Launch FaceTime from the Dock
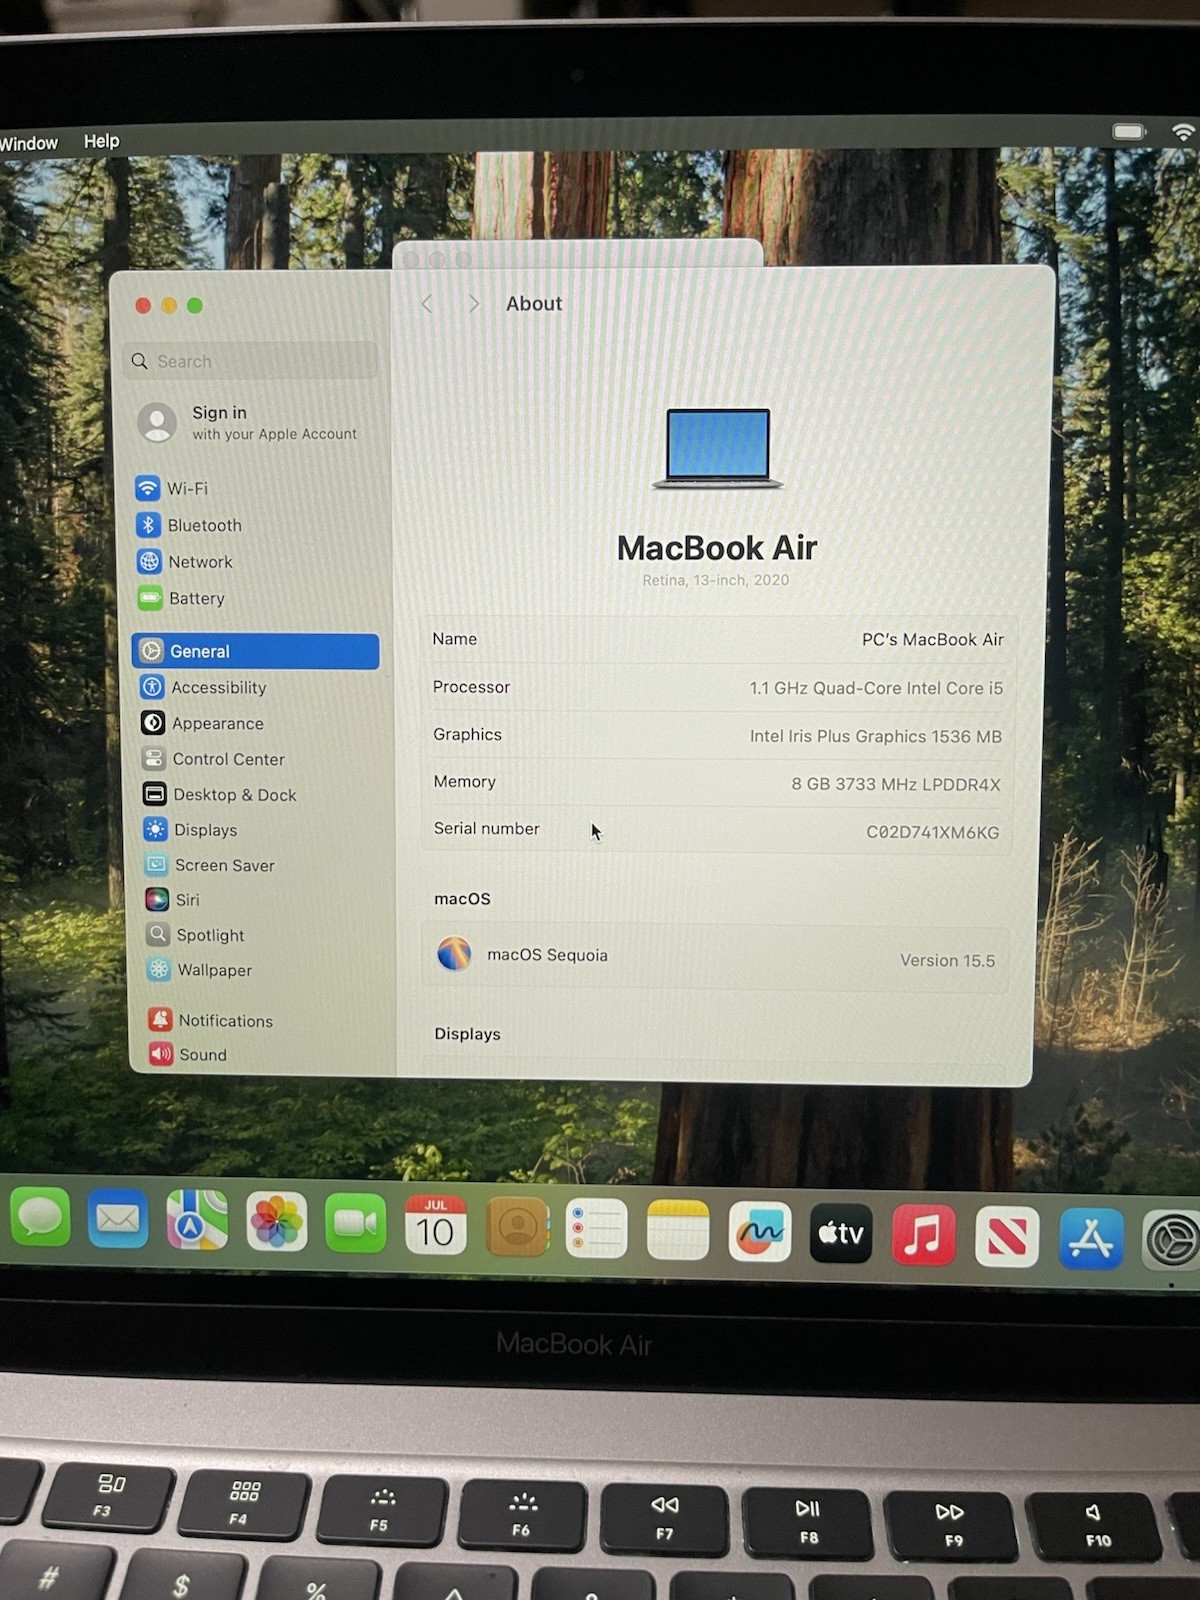 click(x=355, y=1223)
